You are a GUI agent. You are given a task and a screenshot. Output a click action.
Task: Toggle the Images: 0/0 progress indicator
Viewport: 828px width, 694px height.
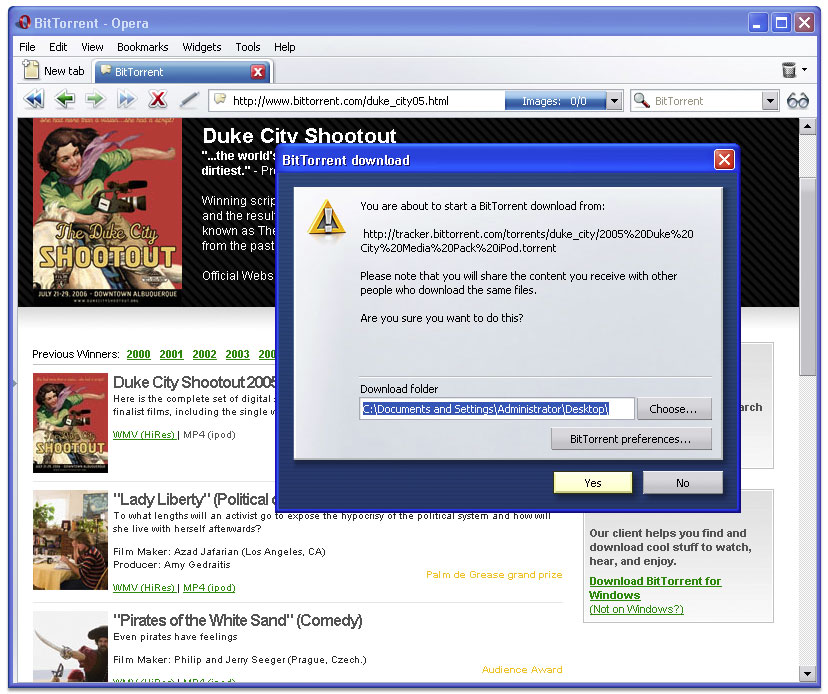tap(554, 101)
